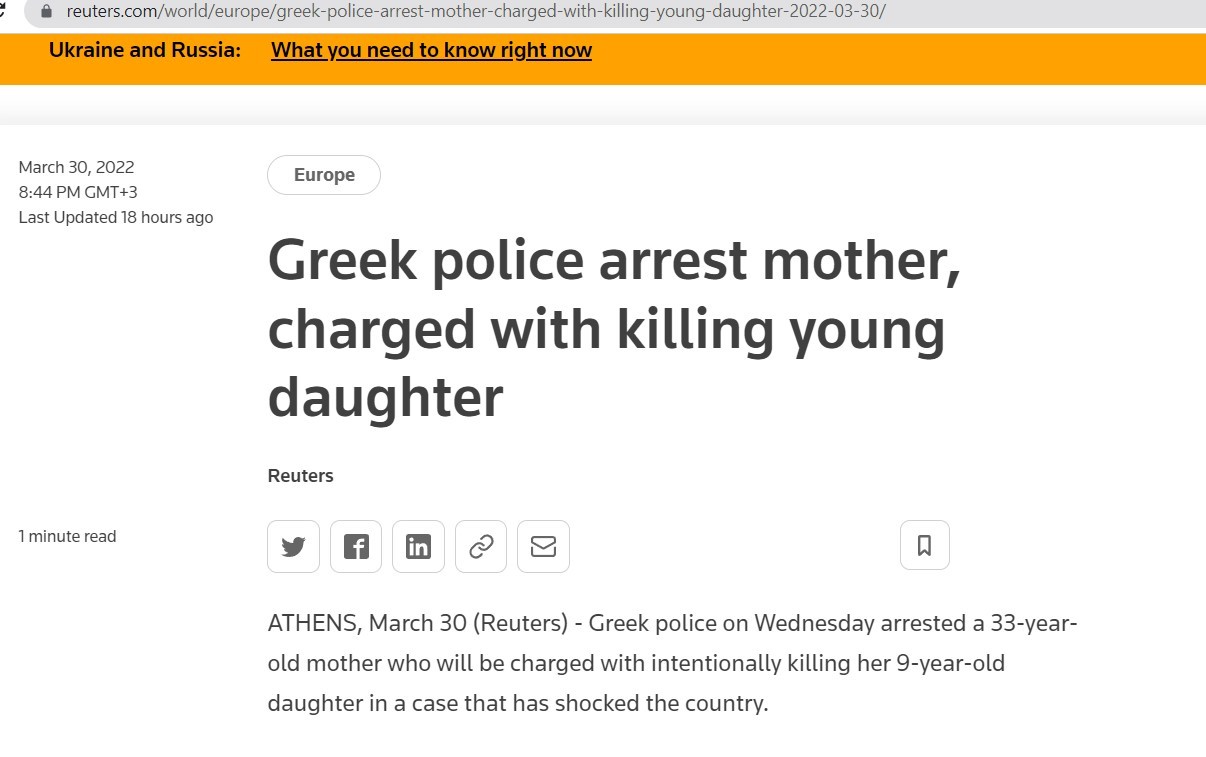1206x757 pixels.
Task: Click the 8:44 PM GMT+3 timestamp
Action: click(x=78, y=192)
